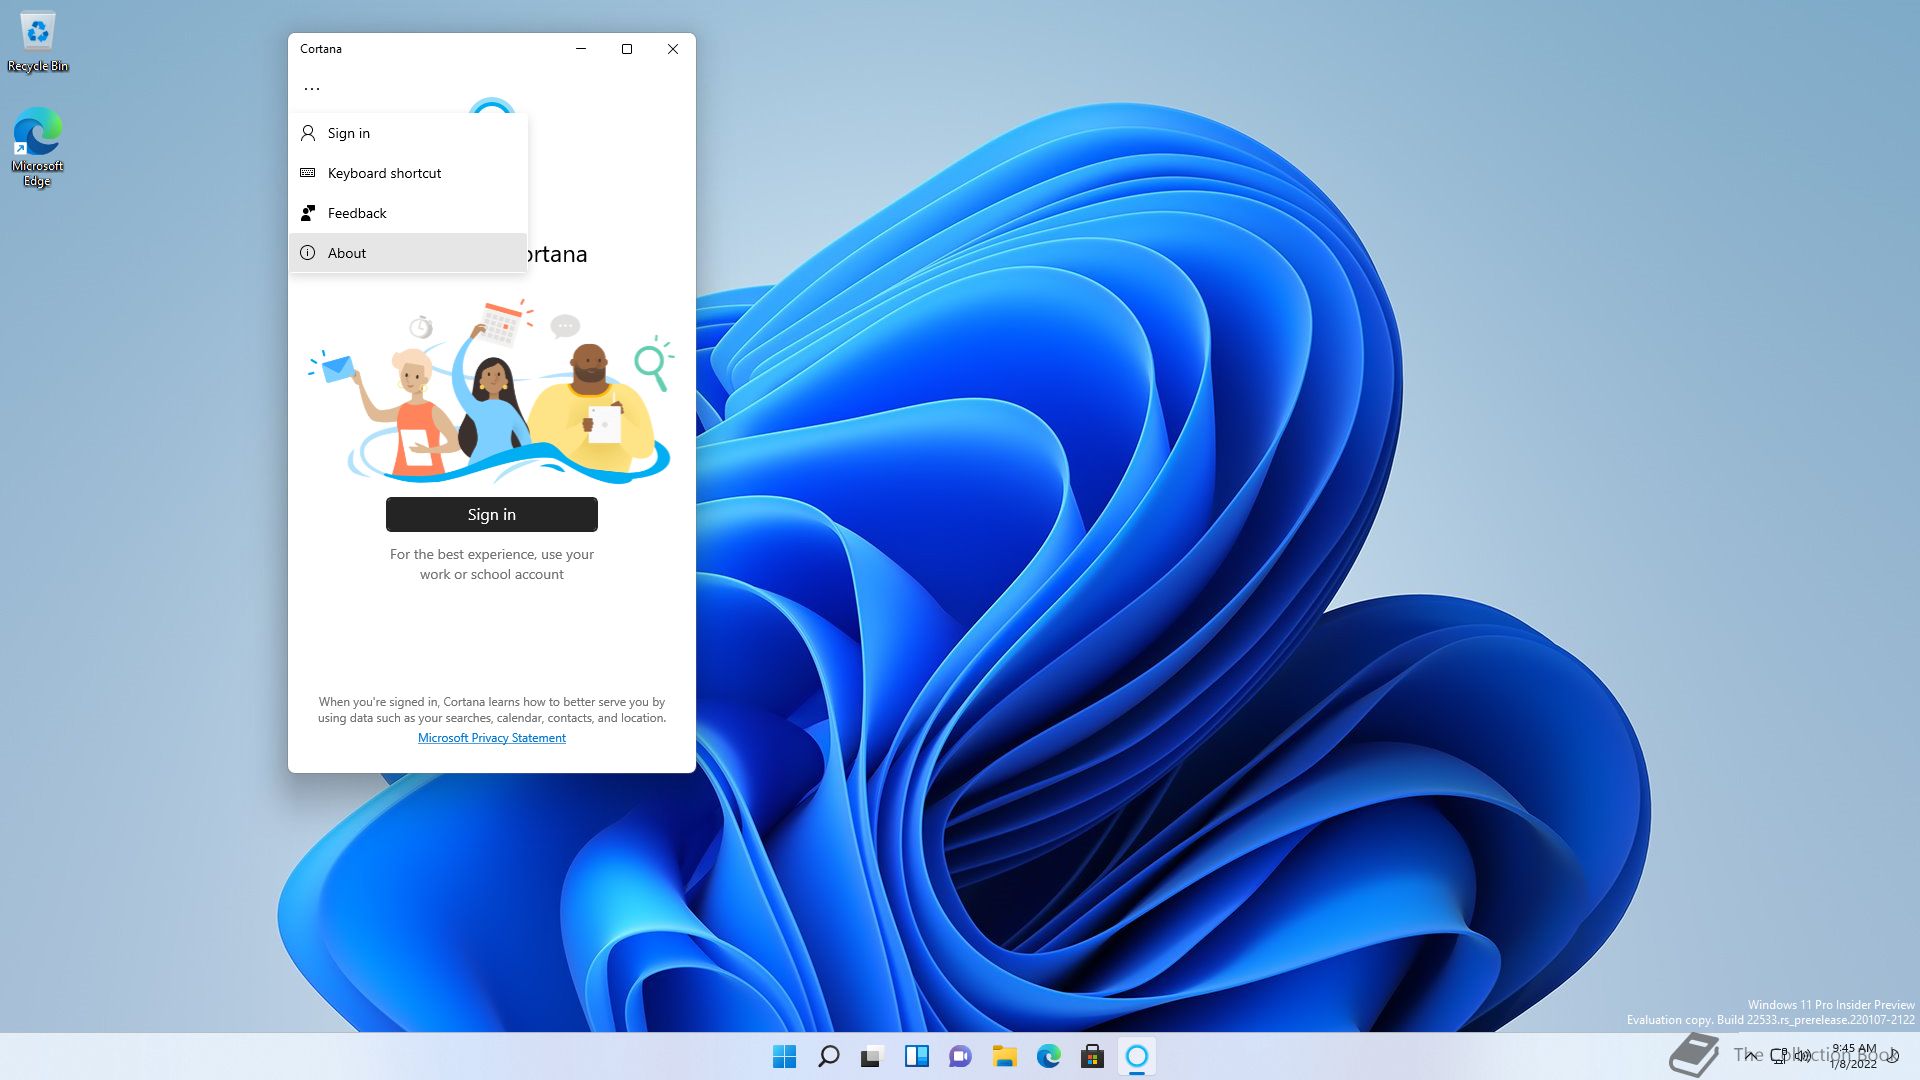The height and width of the screenshot is (1080, 1920).
Task: Click the taskbar clock and date
Action: [x=1853, y=1056]
